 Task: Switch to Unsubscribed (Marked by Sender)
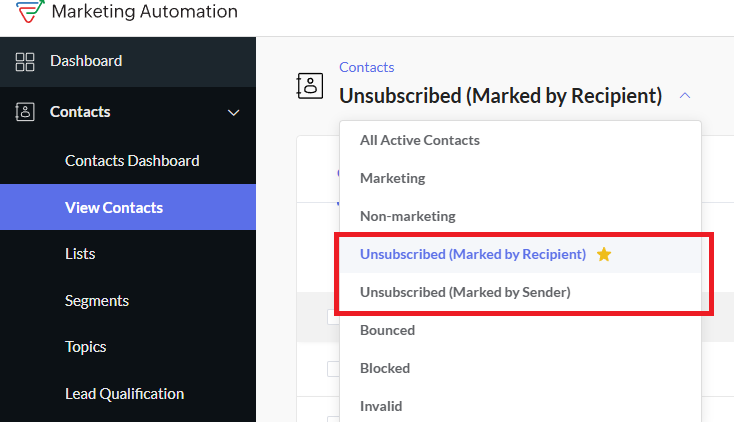465,292
